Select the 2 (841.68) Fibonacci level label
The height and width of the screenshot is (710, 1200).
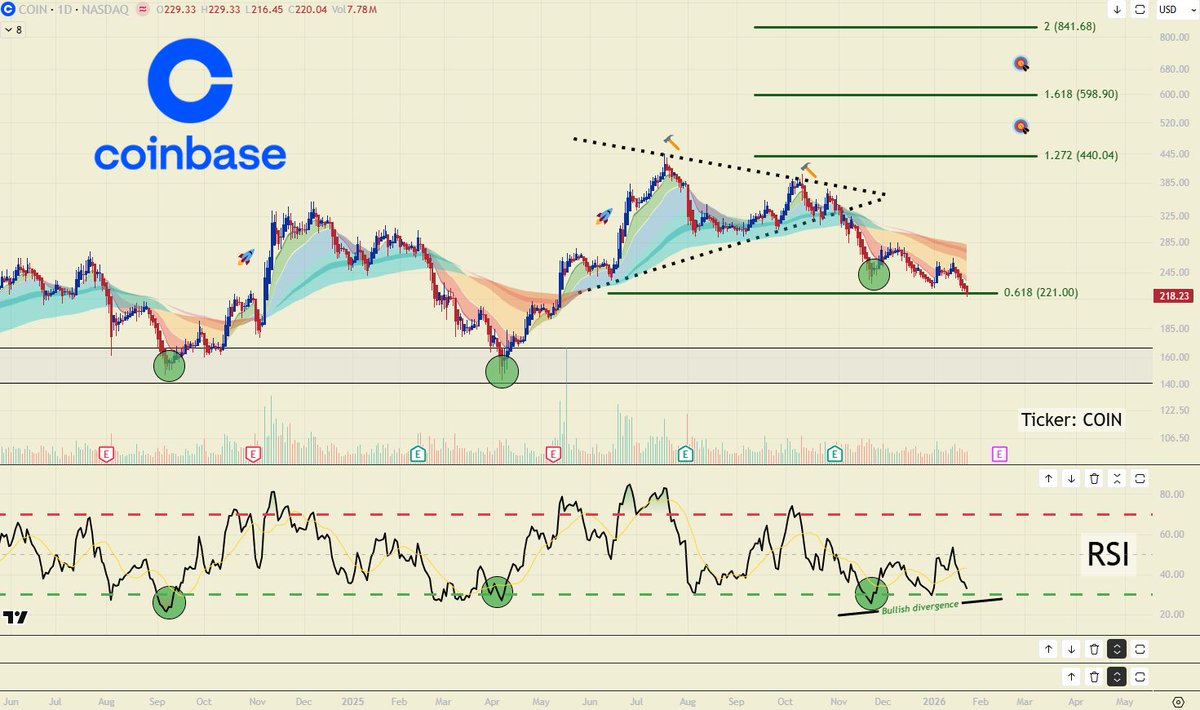point(1070,26)
